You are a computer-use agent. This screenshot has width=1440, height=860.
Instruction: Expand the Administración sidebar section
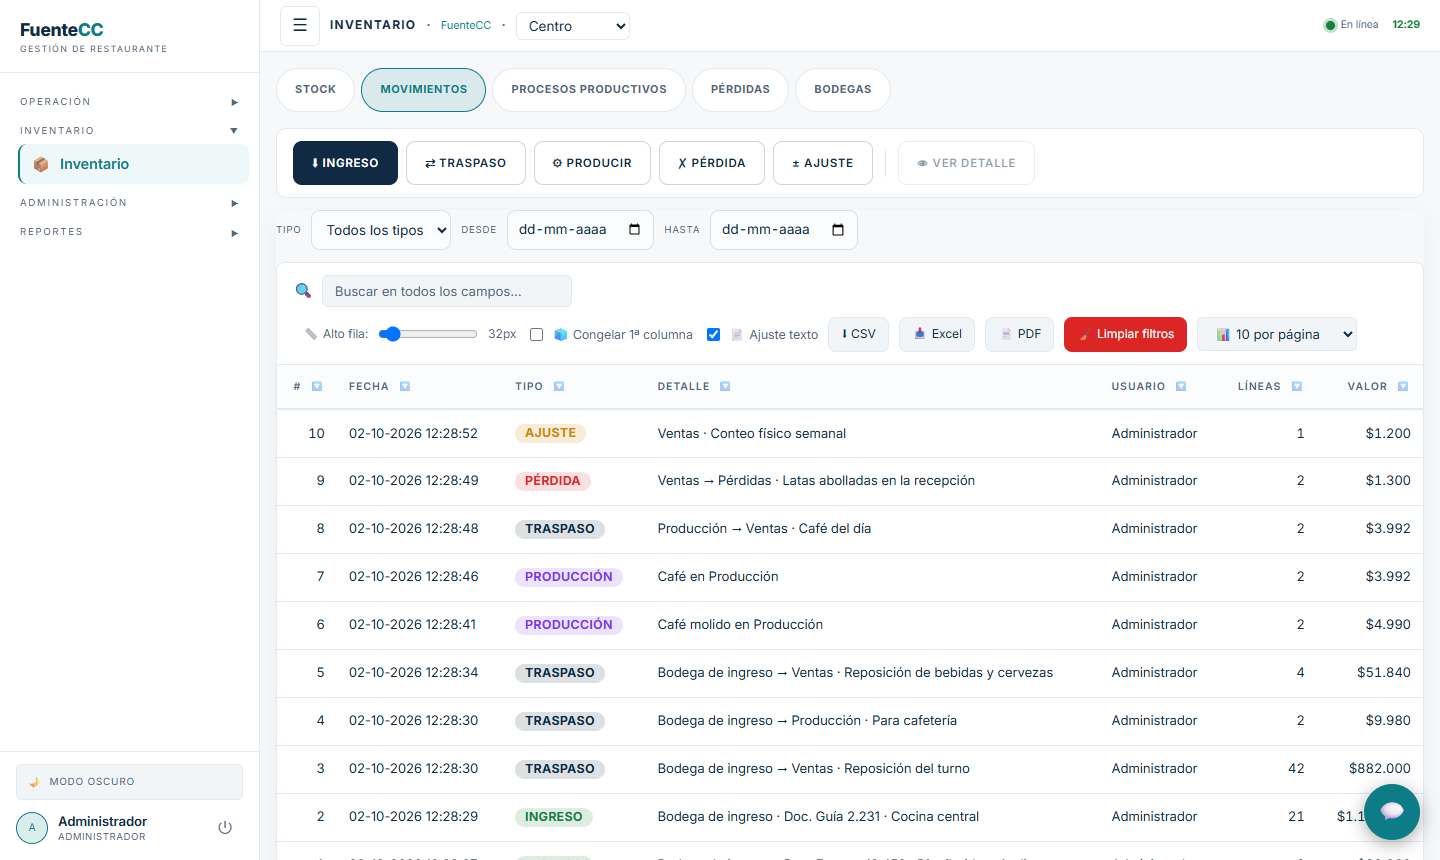click(x=129, y=203)
